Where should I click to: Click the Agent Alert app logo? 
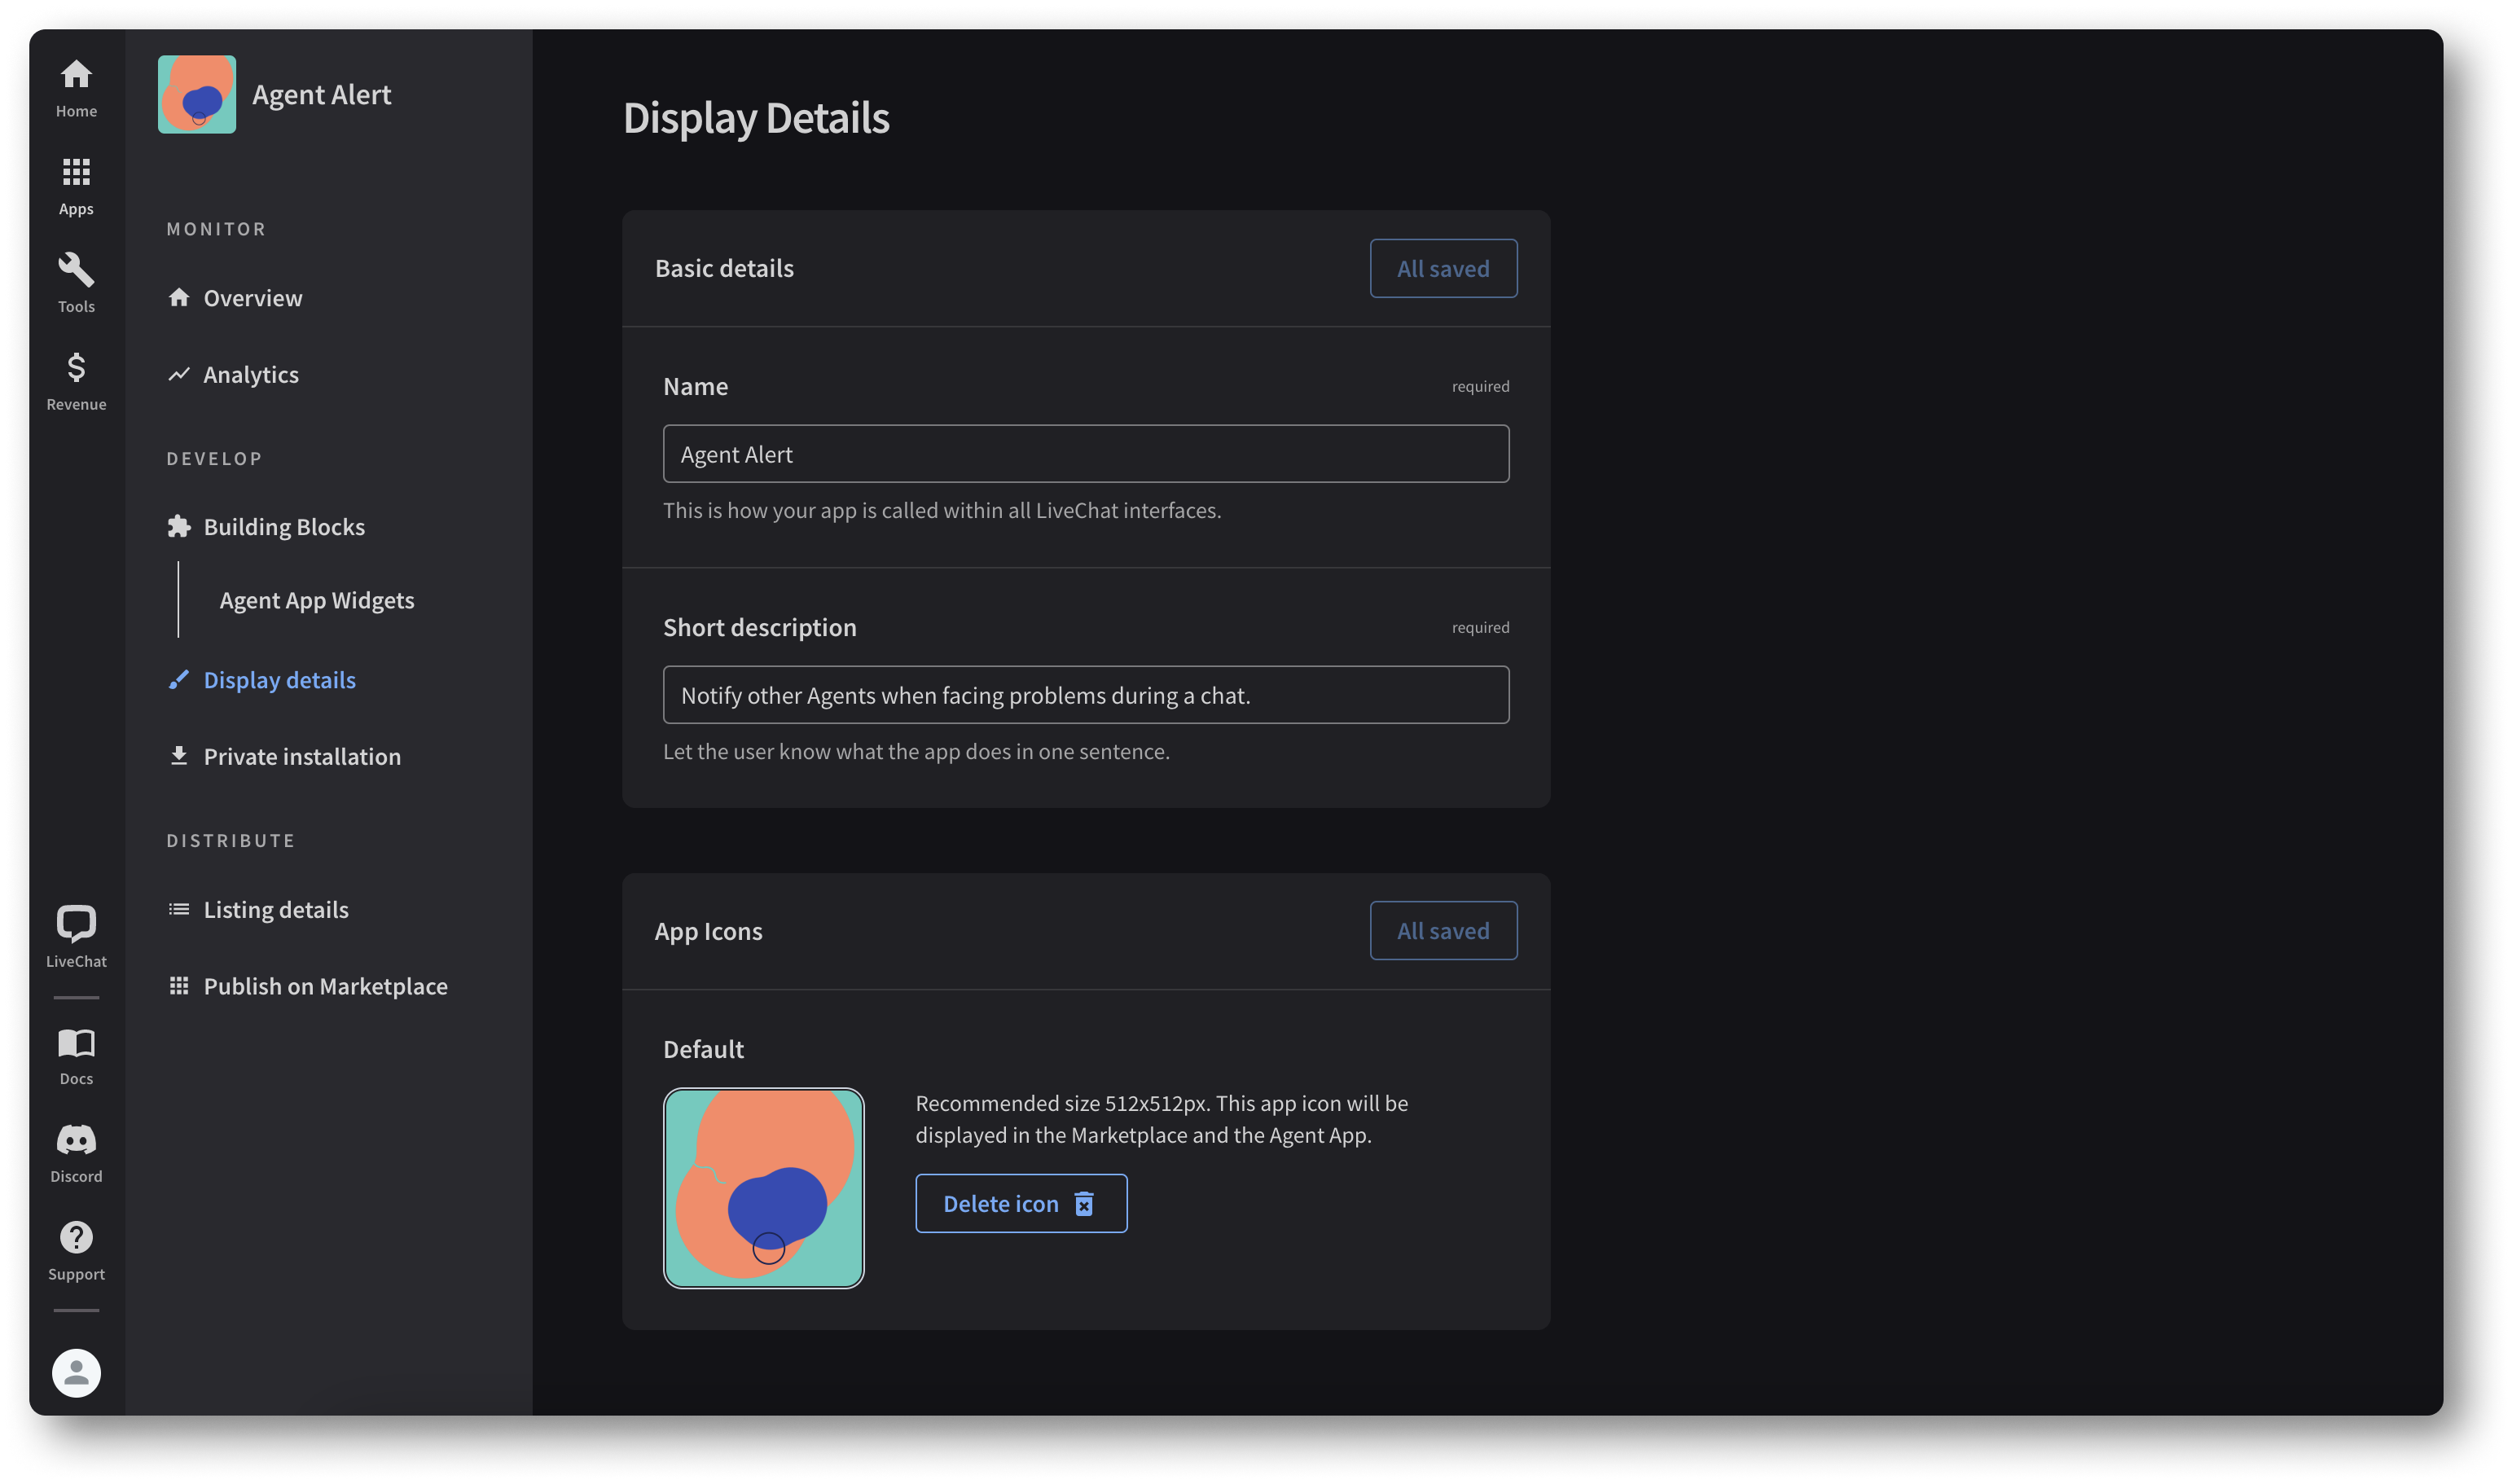coord(197,94)
